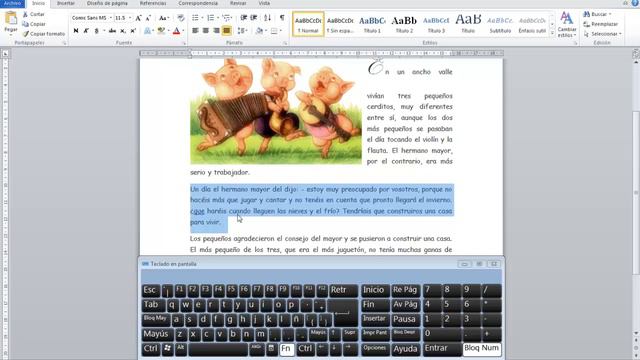Apply the text highlight color
Viewport: 640px width, 360px height.
(x=161, y=31)
